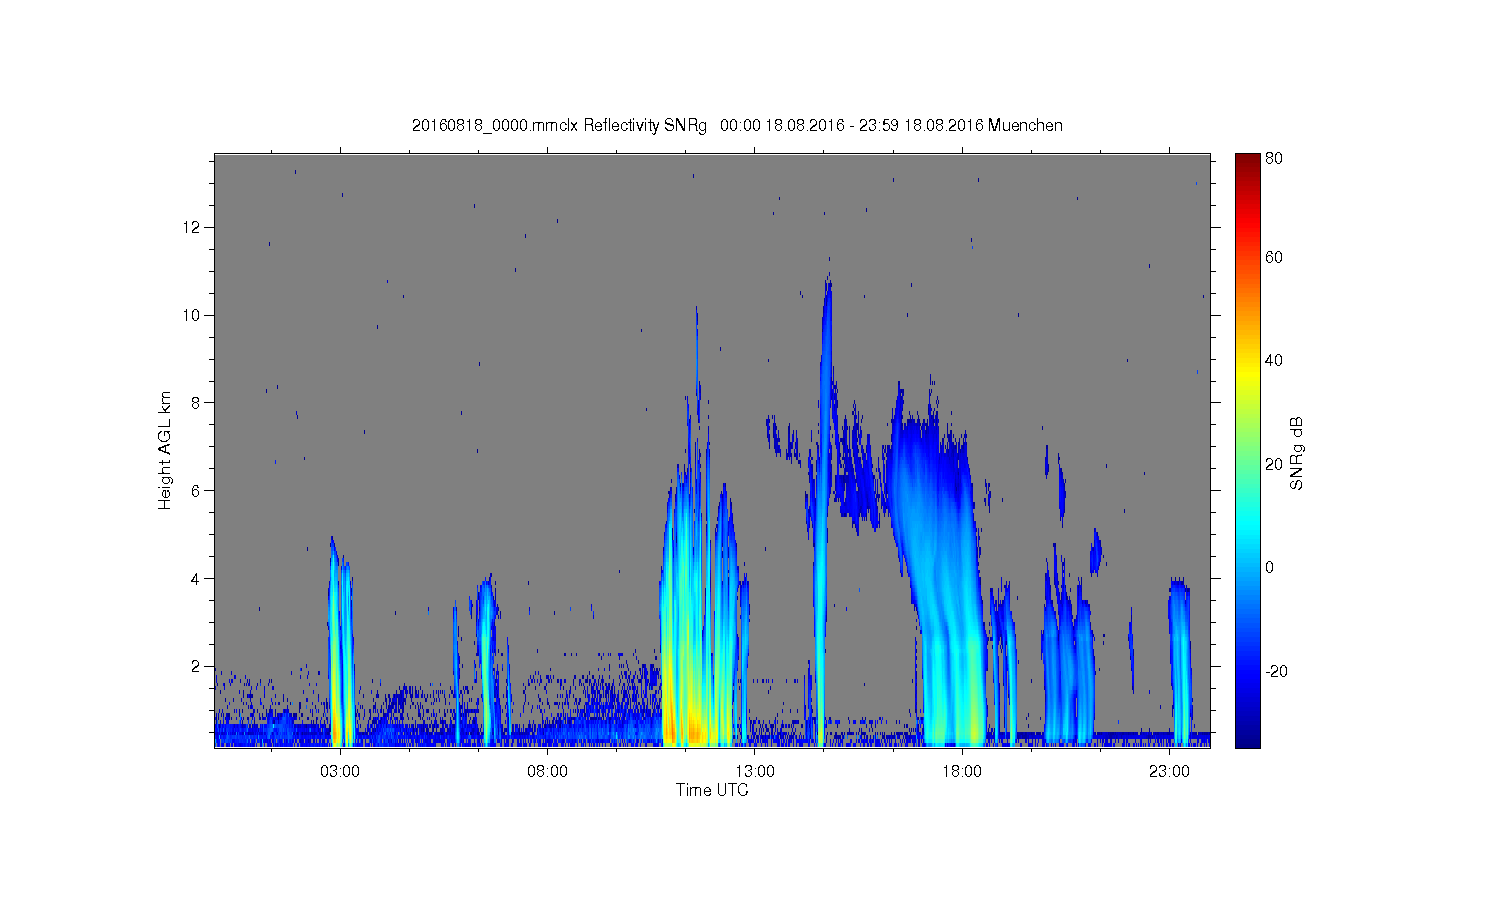Image resolution: width=1500 pixels, height=900 pixels.
Task: Click the 'Time UTC' axis title
Action: (x=712, y=790)
